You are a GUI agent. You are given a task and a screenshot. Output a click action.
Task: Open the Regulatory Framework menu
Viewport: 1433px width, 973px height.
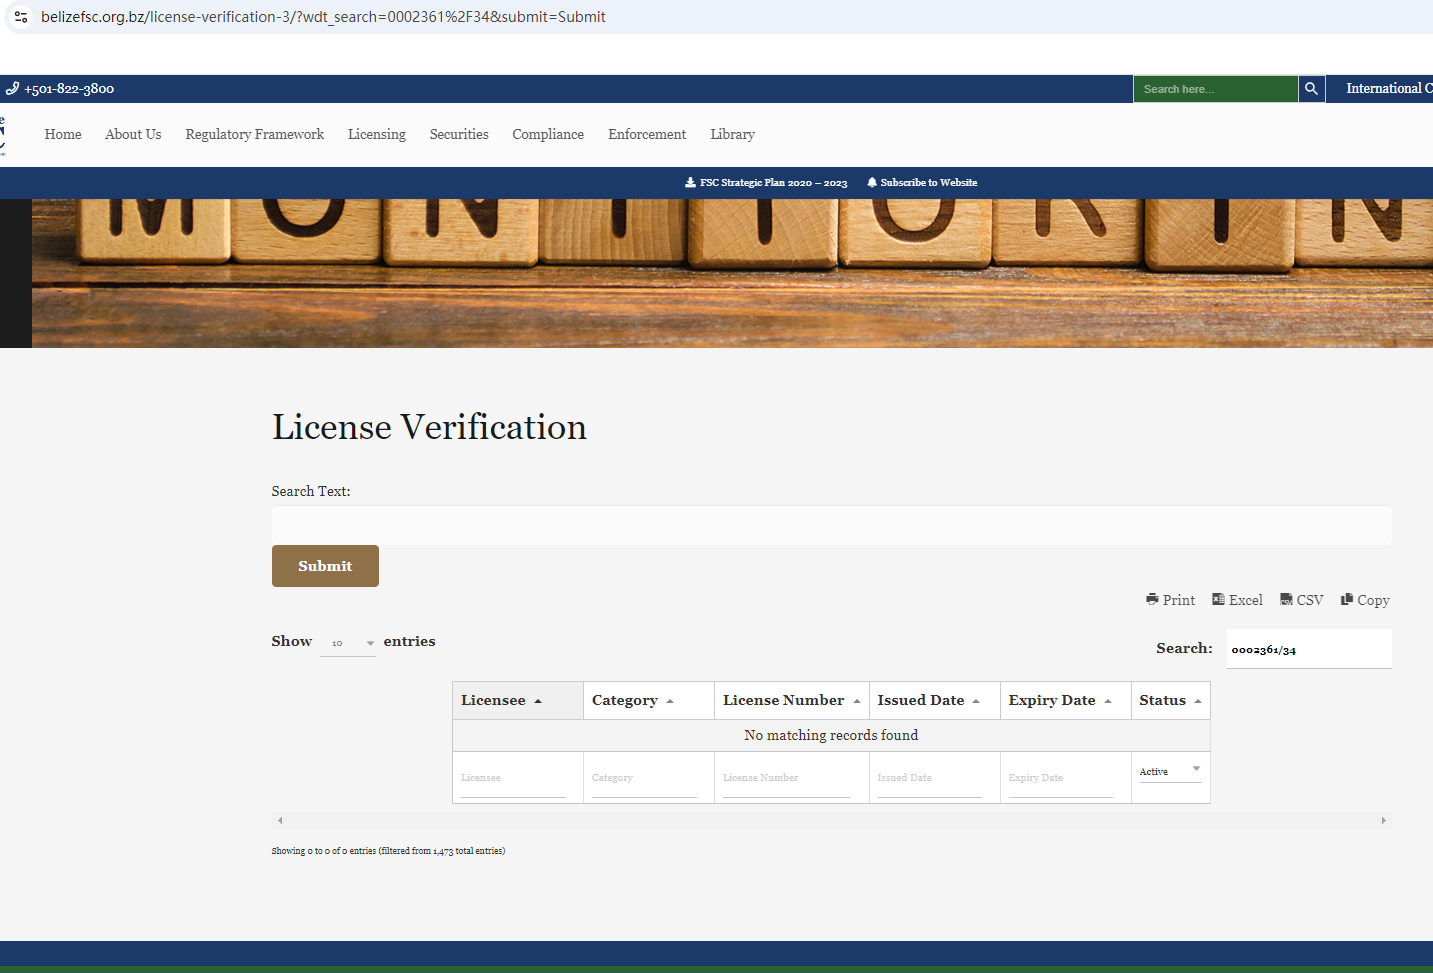click(255, 135)
